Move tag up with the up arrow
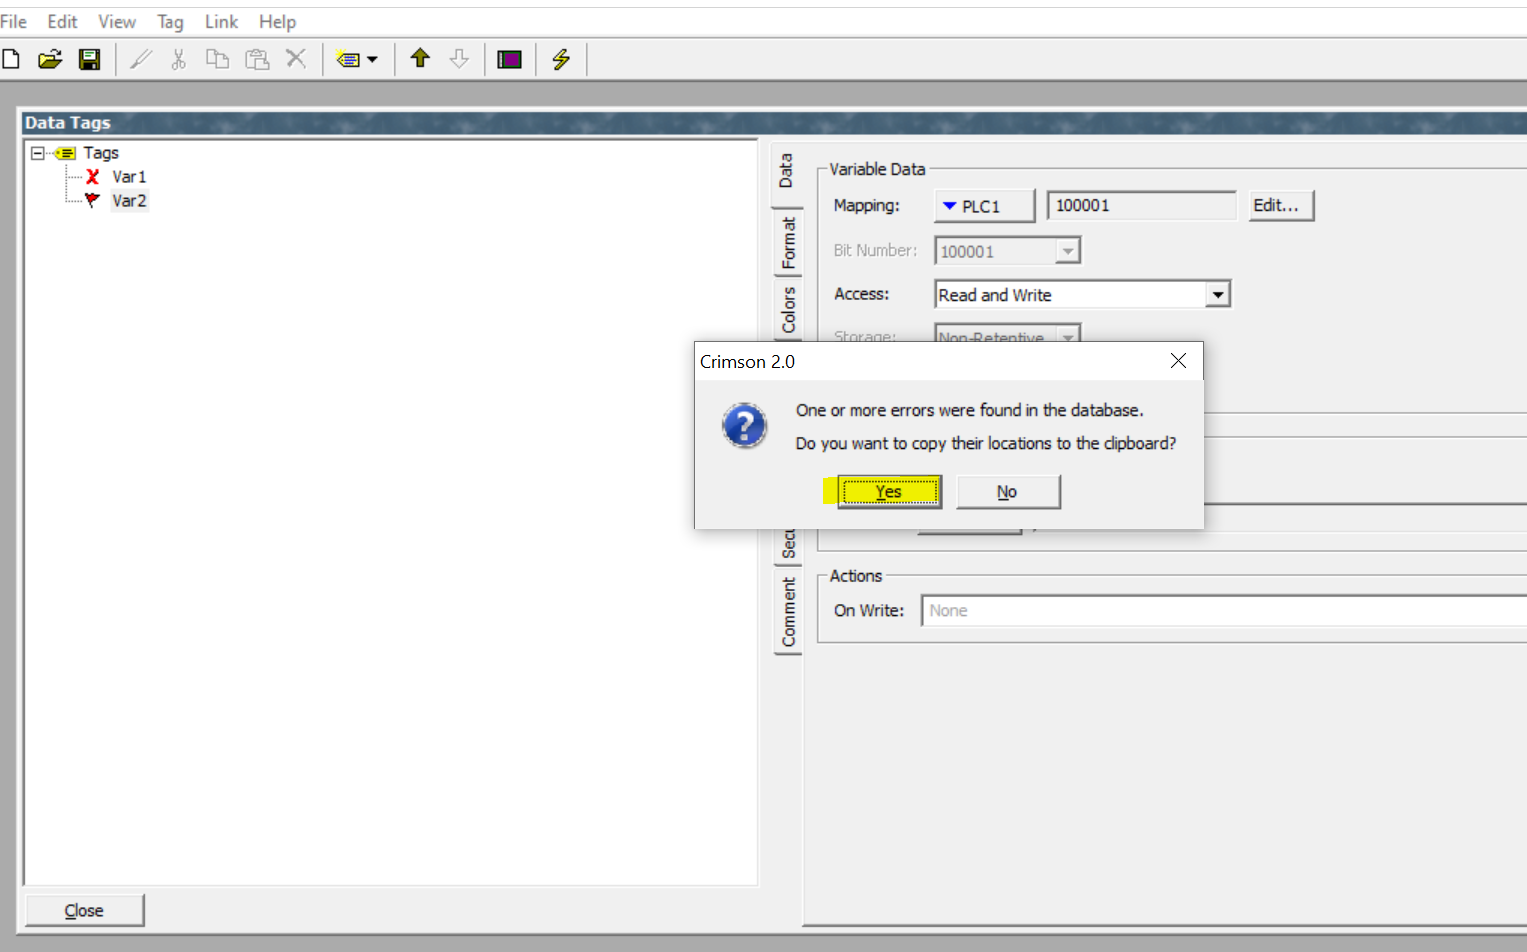This screenshot has width=1527, height=952. point(420,58)
